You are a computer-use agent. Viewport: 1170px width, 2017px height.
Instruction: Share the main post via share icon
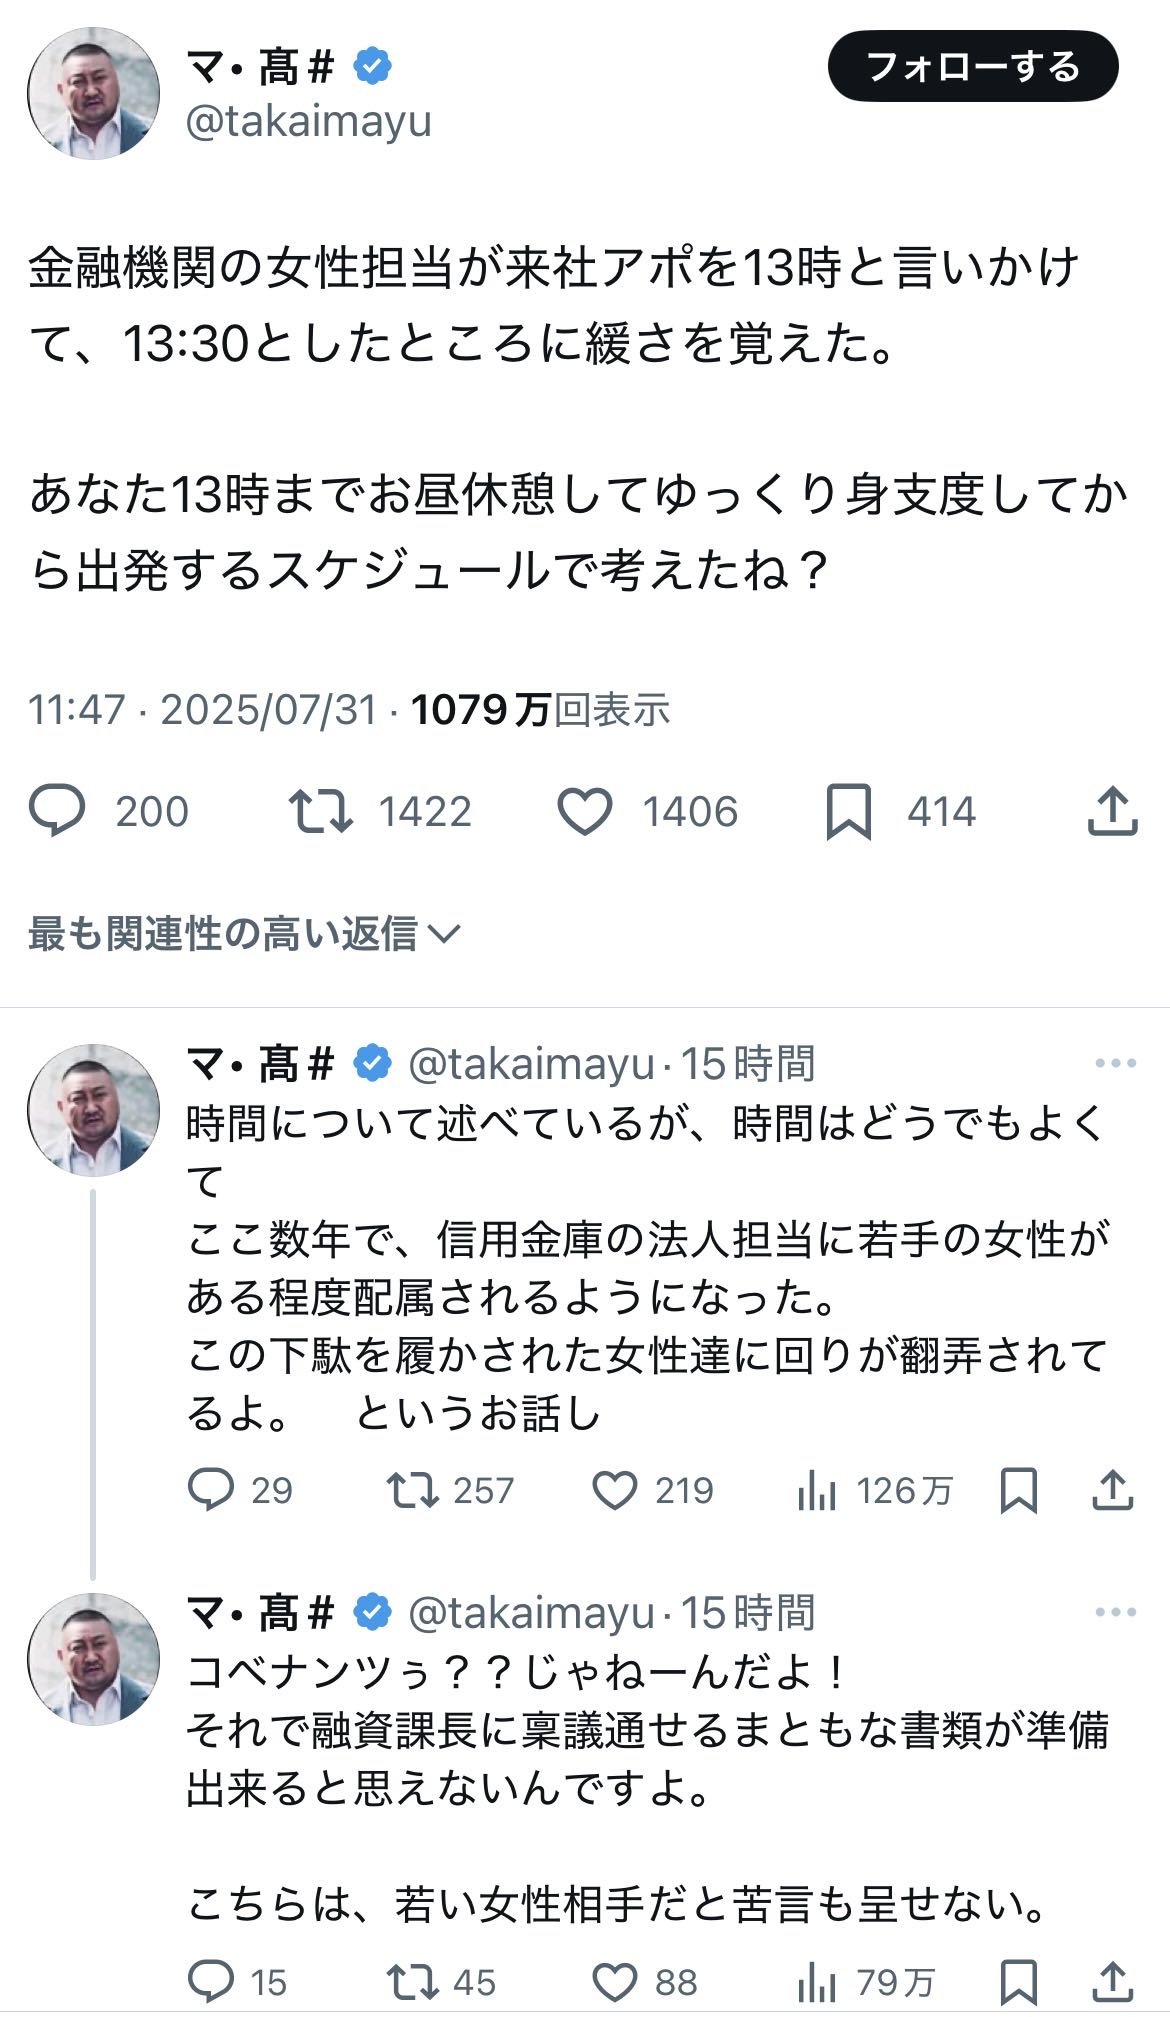click(x=1112, y=811)
